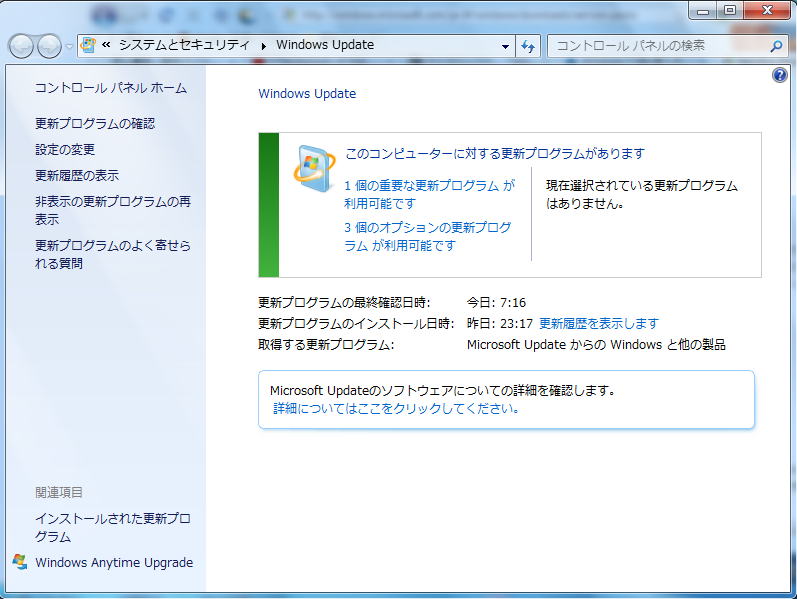This screenshot has width=797, height=599.
Task: Click text 現在選択されている更新プログラムはありません
Action: point(642,194)
